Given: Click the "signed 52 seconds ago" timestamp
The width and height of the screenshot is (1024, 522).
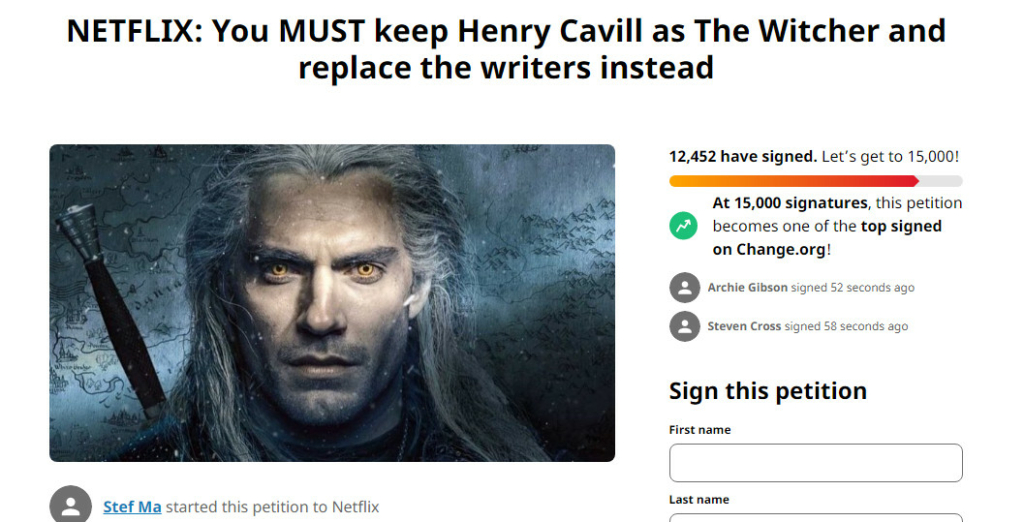Looking at the screenshot, I should coord(852,288).
